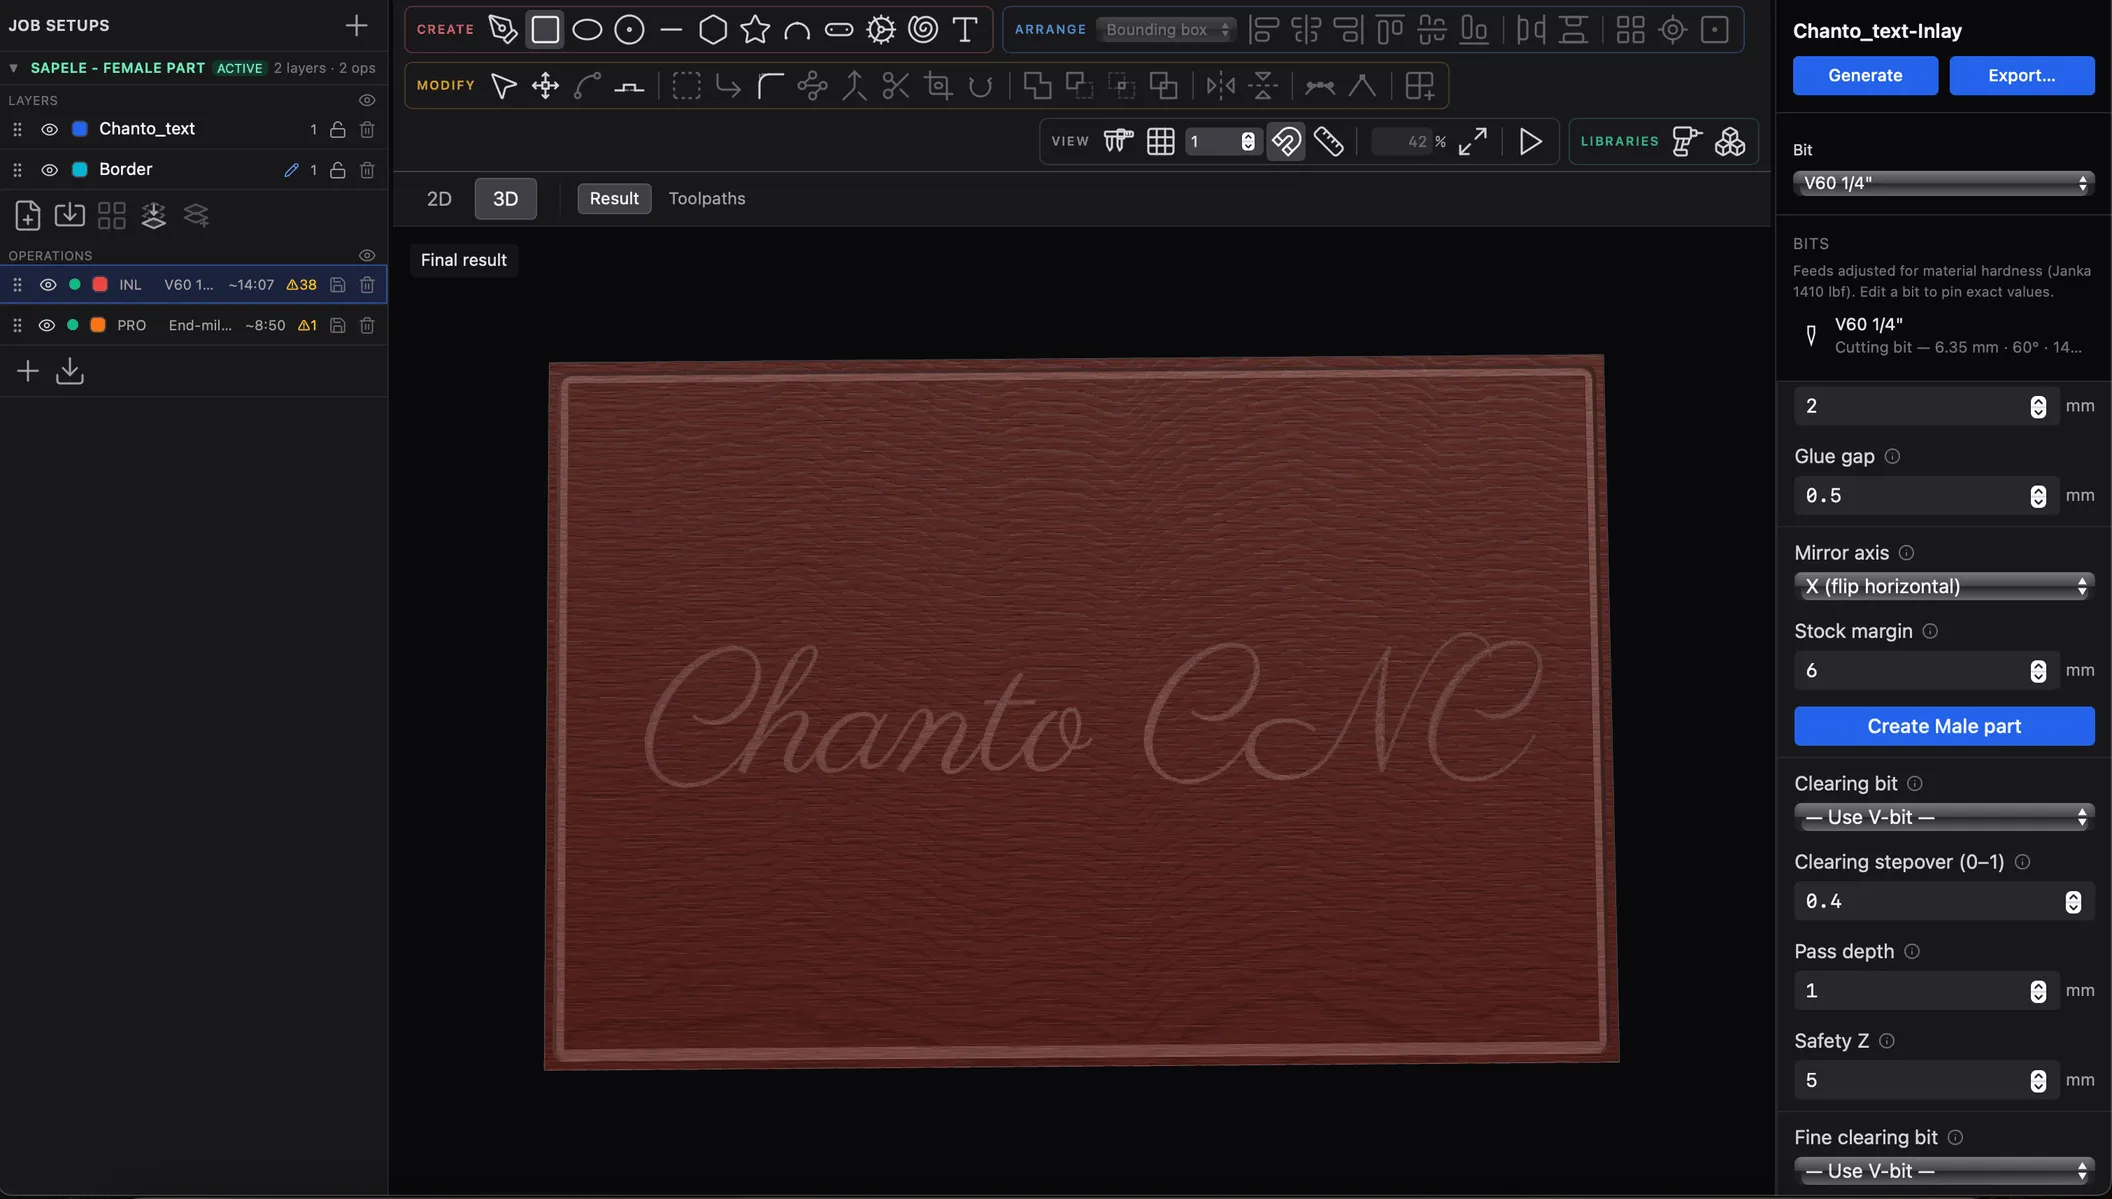2112x1199 pixels.
Task: Add new operation with plus icon
Action: [x=28, y=372]
